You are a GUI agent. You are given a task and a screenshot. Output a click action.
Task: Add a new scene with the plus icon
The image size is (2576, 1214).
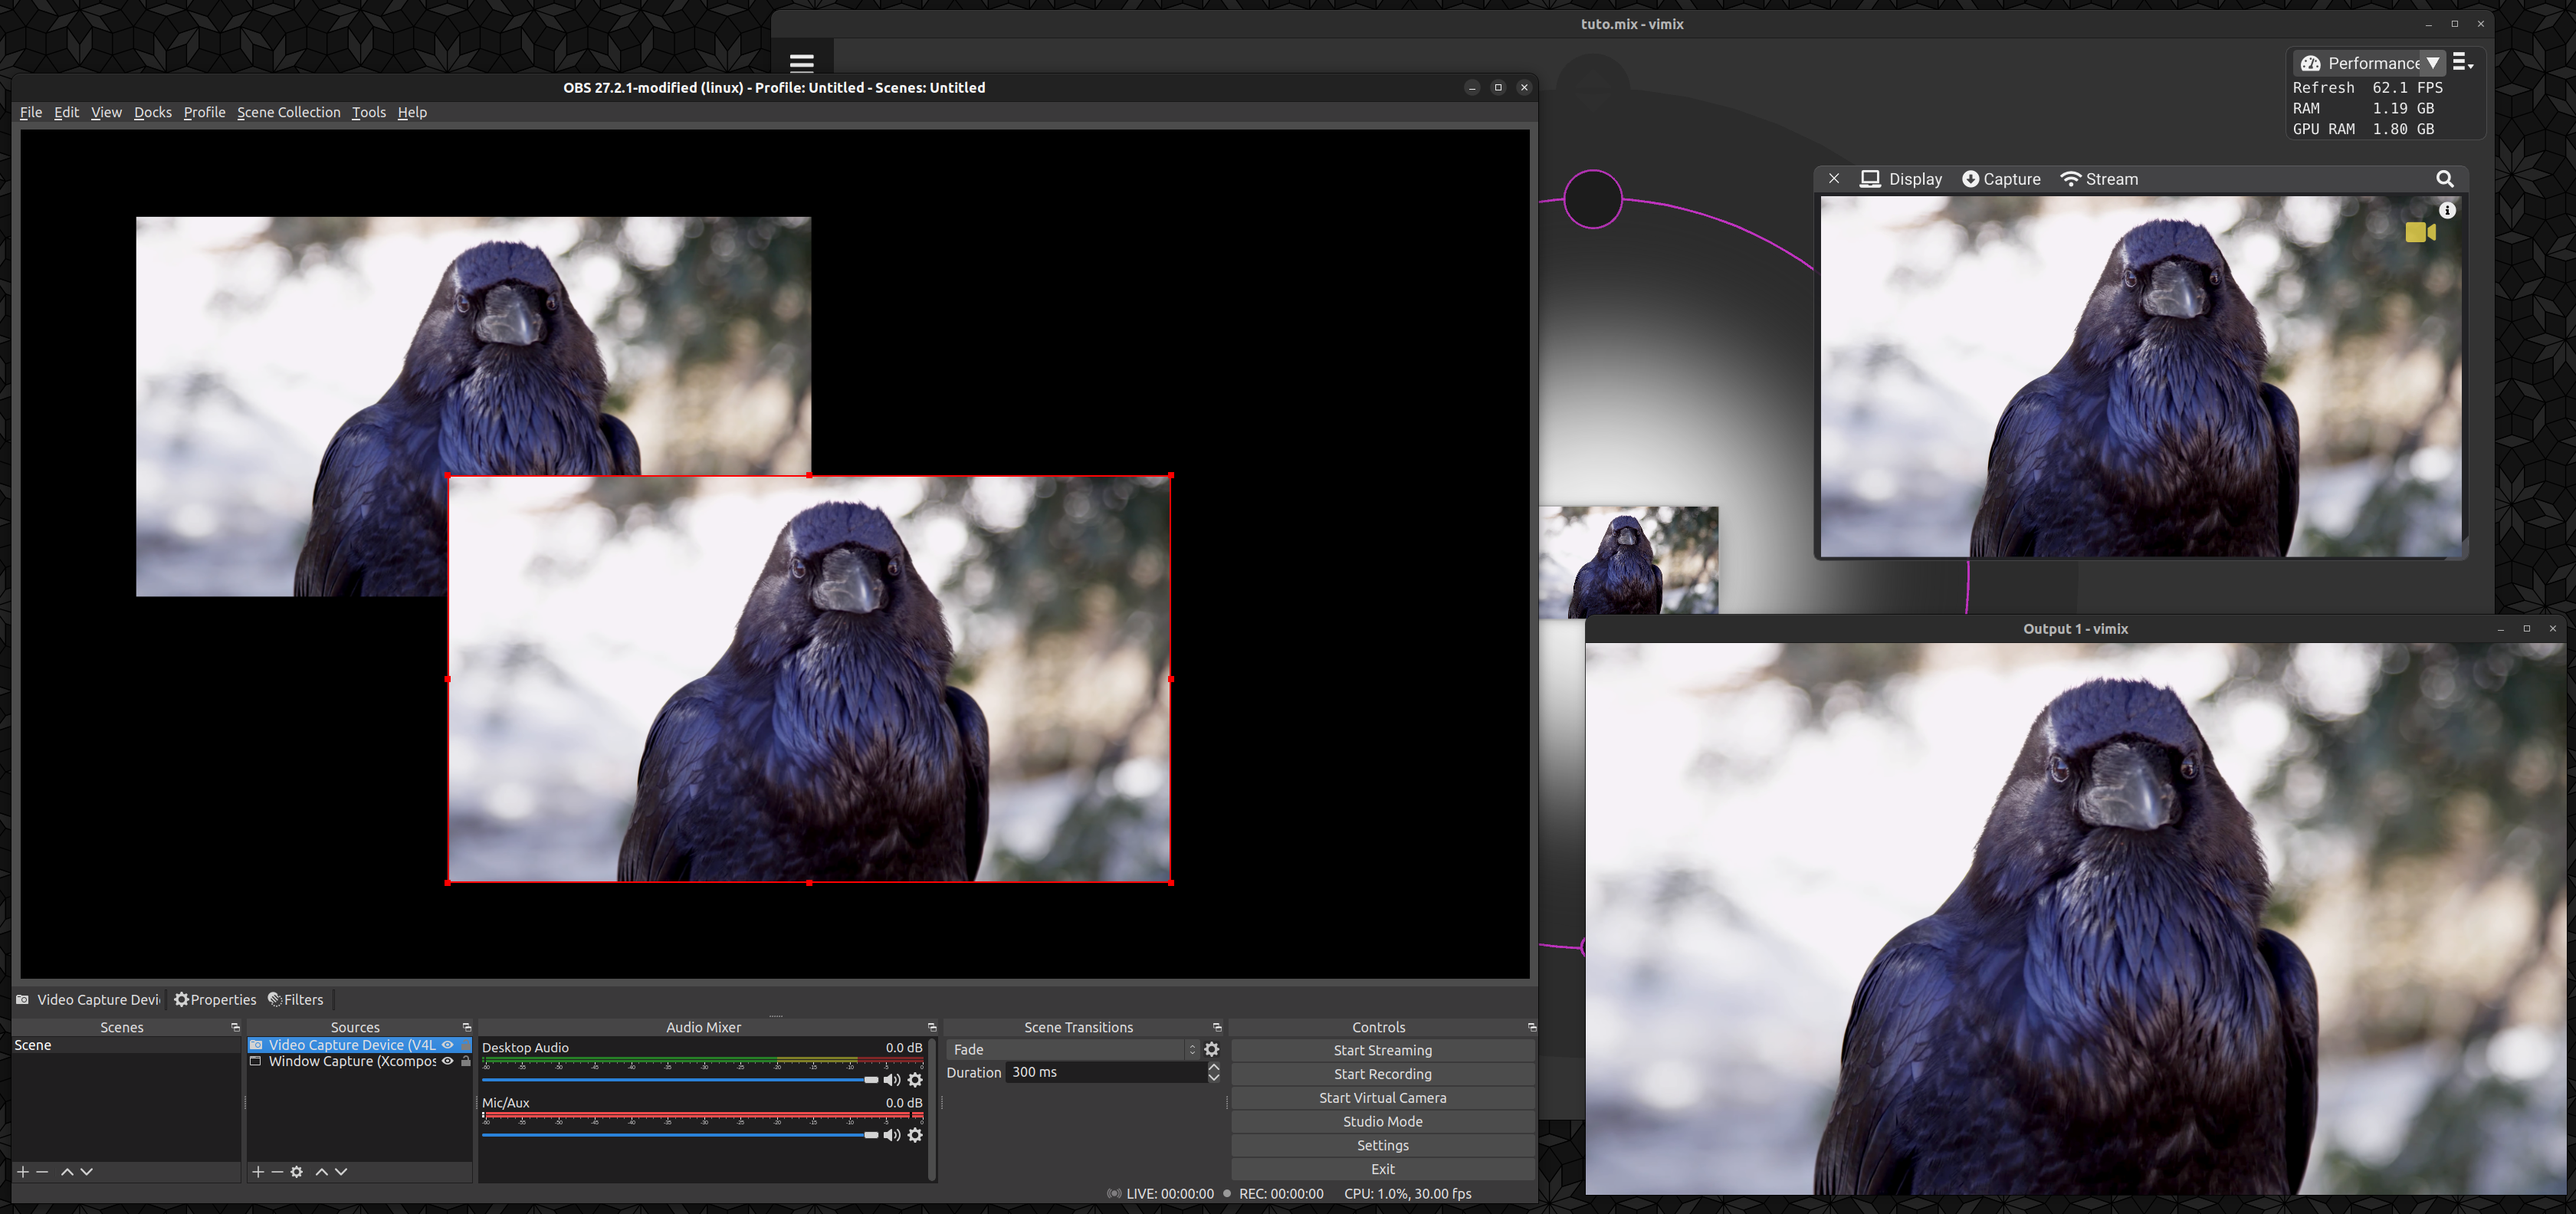click(23, 1171)
